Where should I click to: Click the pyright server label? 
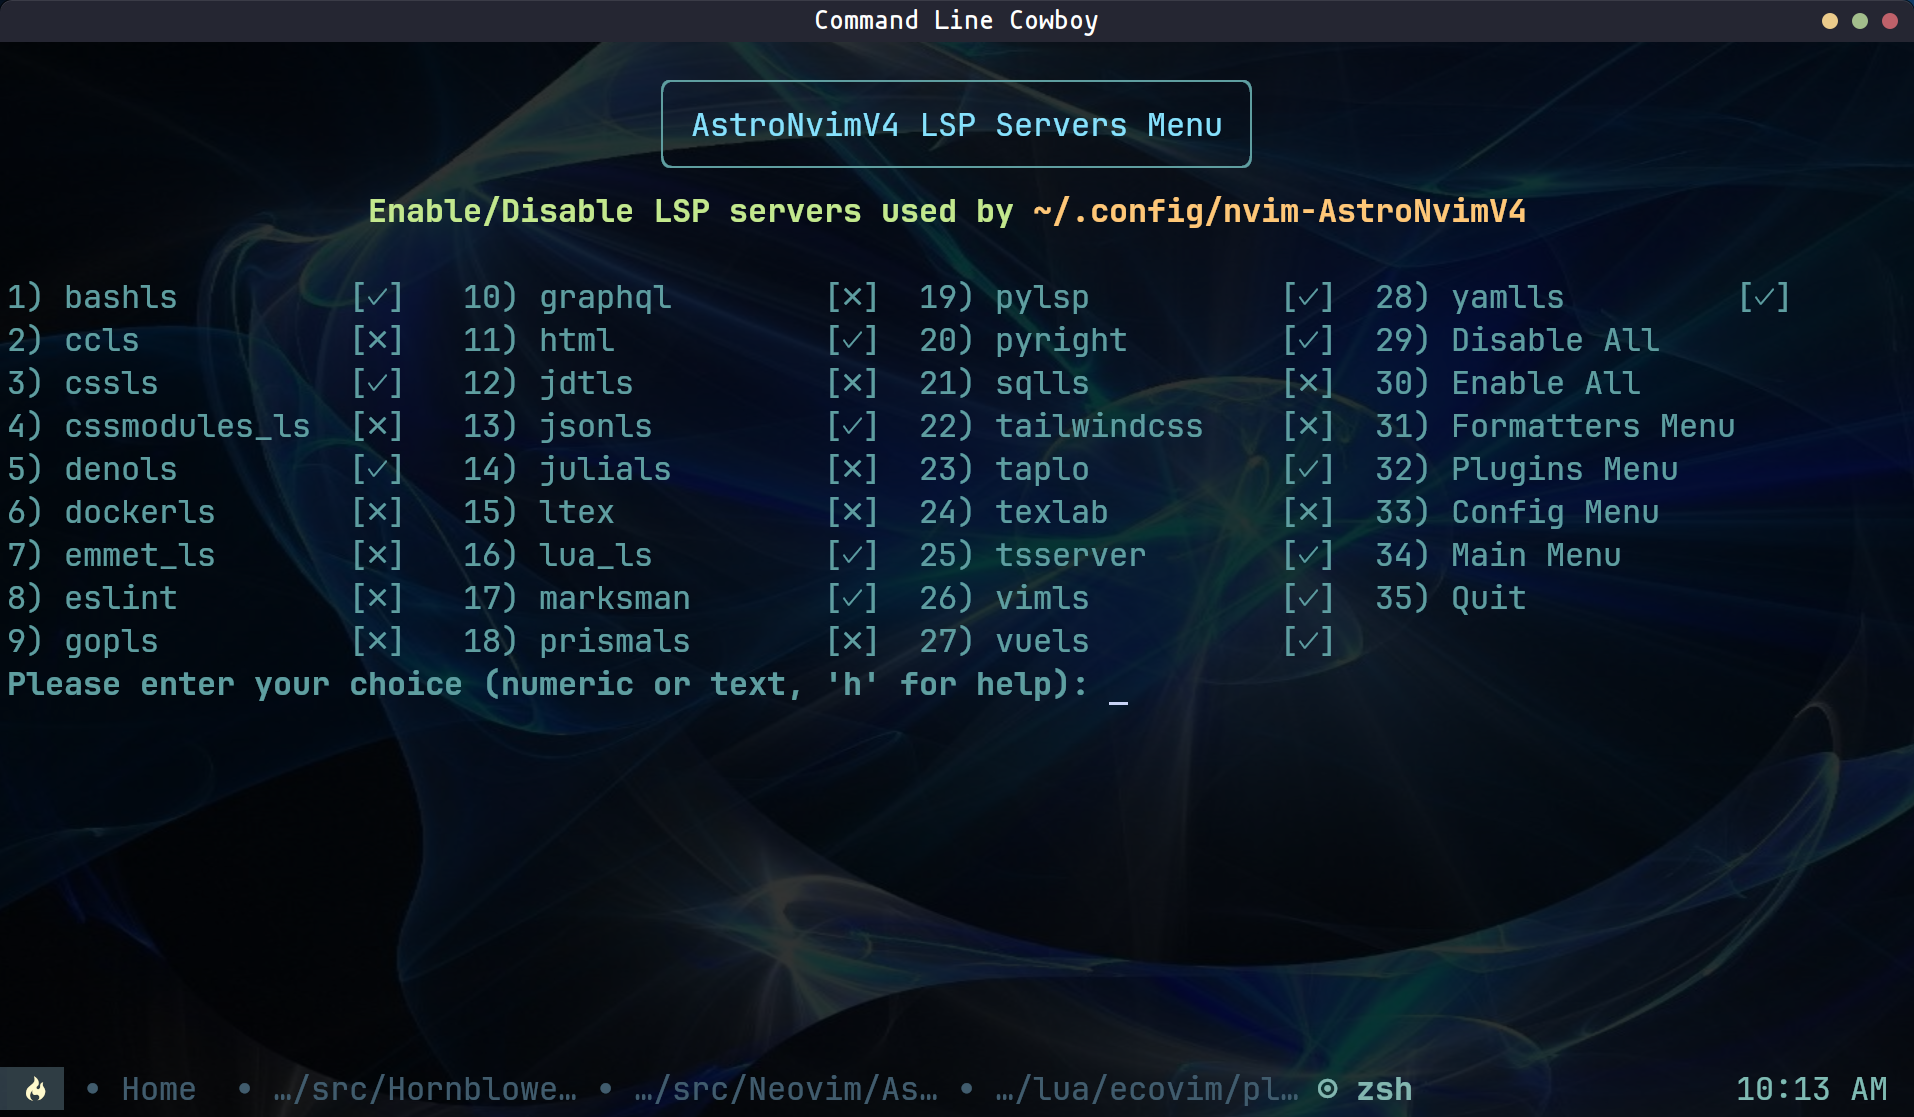click(1061, 341)
